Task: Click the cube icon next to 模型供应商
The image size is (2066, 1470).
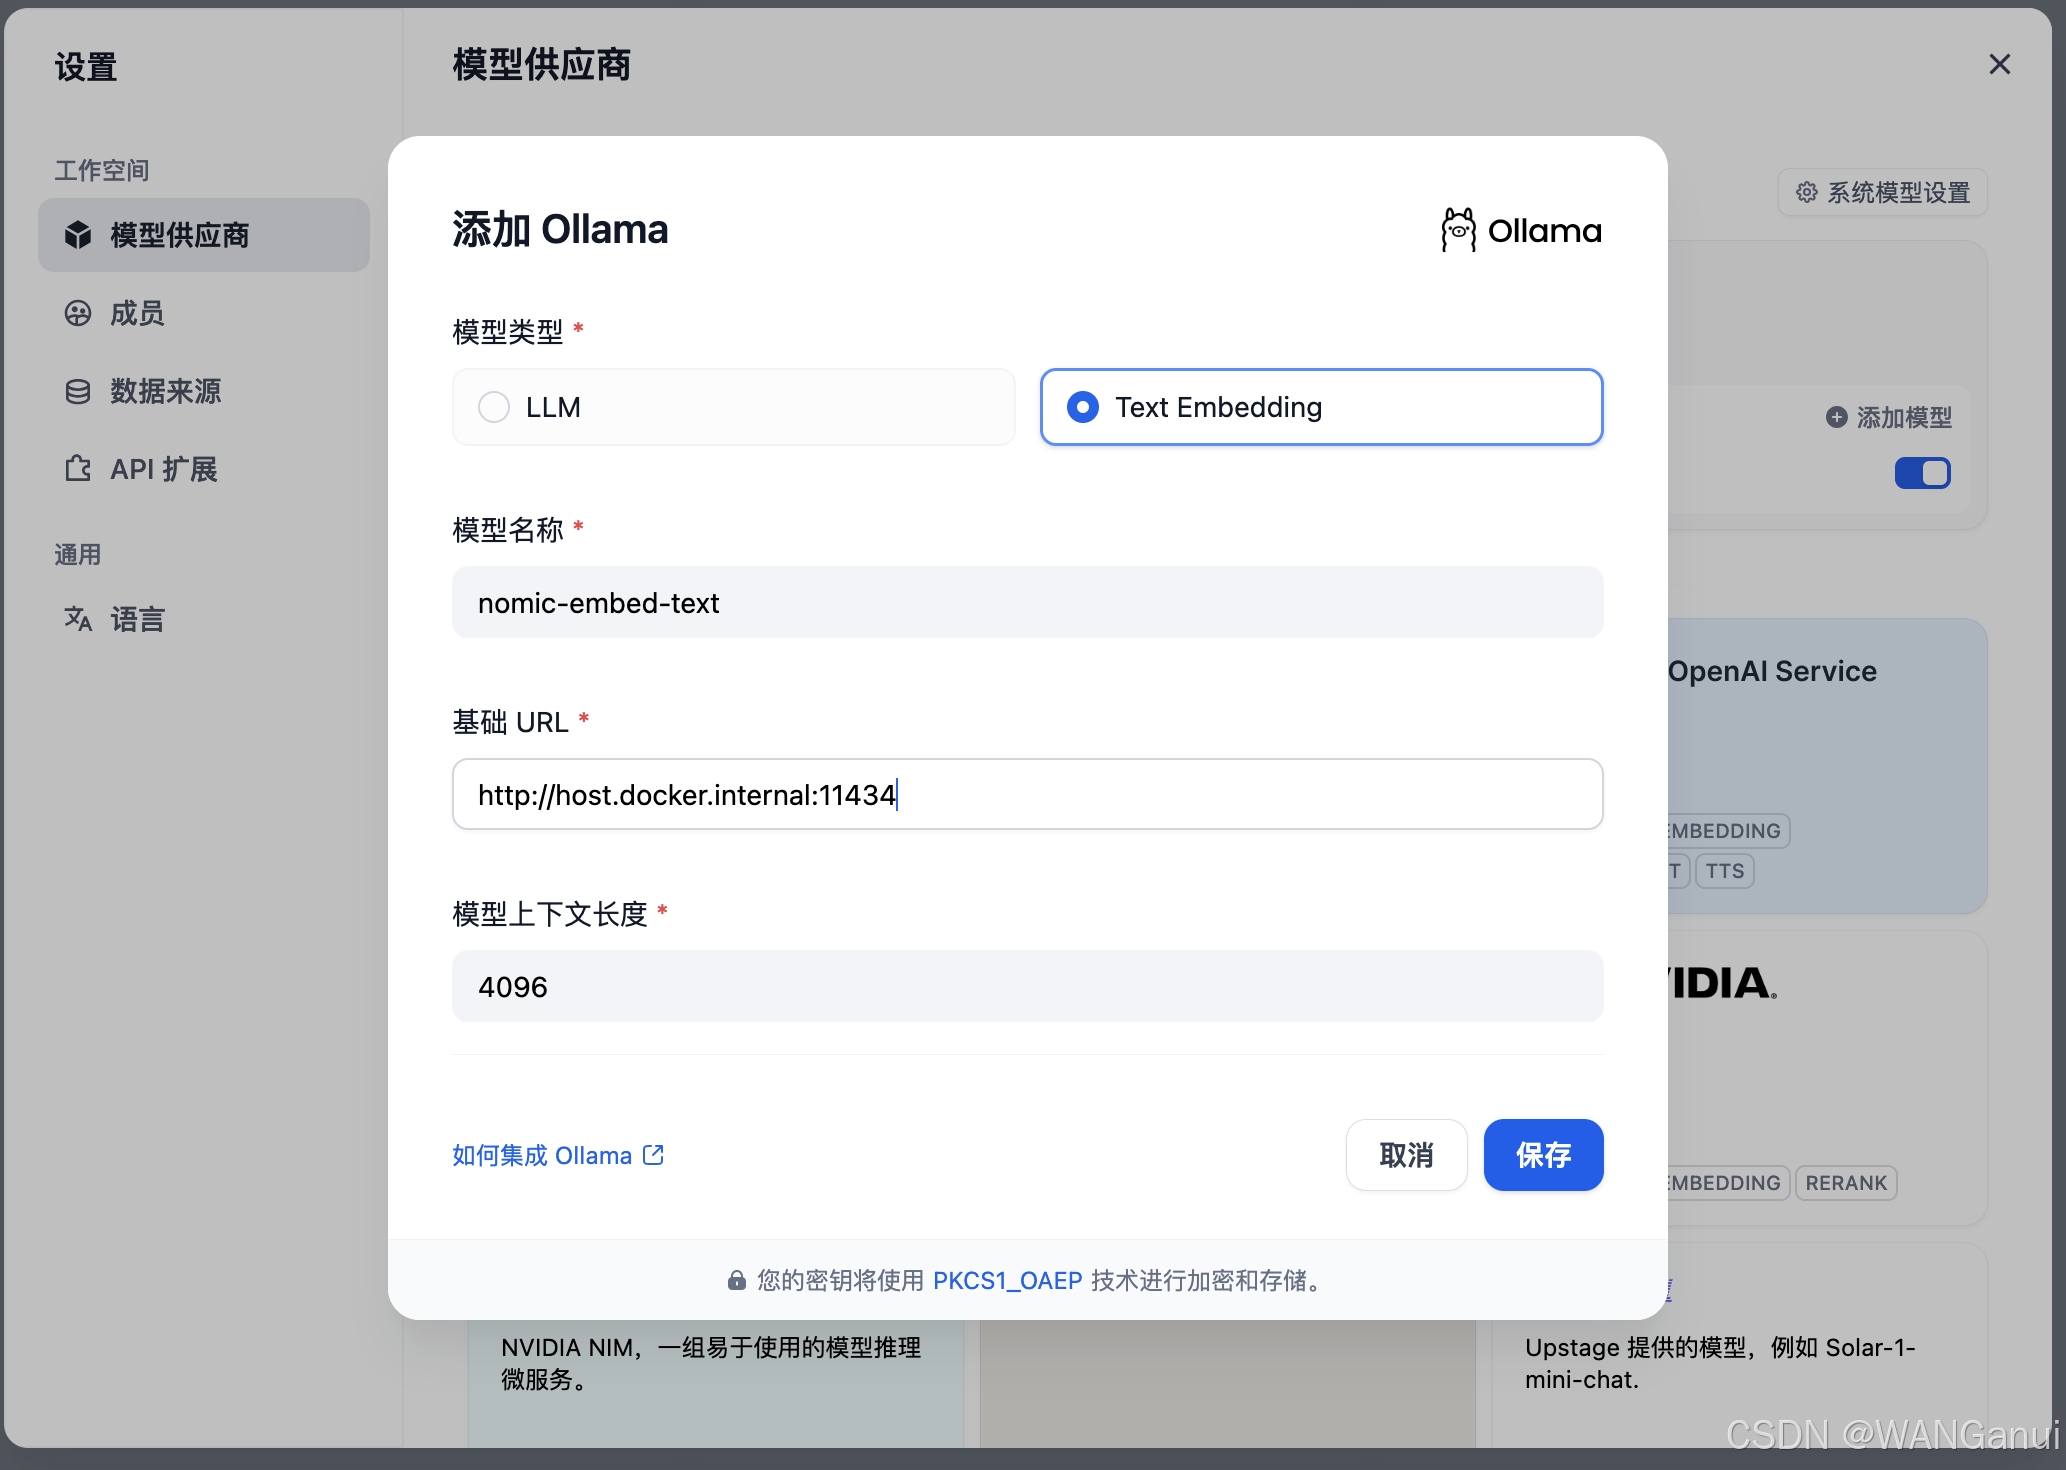Action: coord(78,235)
